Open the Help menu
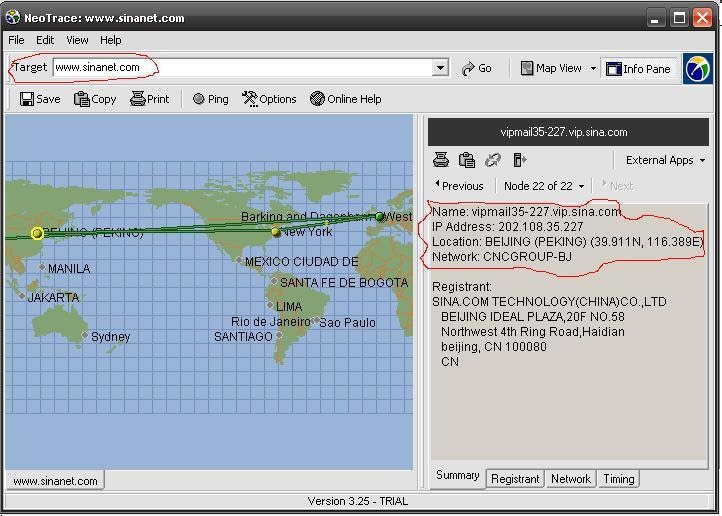Viewport: 722px width, 516px height. 111,40
